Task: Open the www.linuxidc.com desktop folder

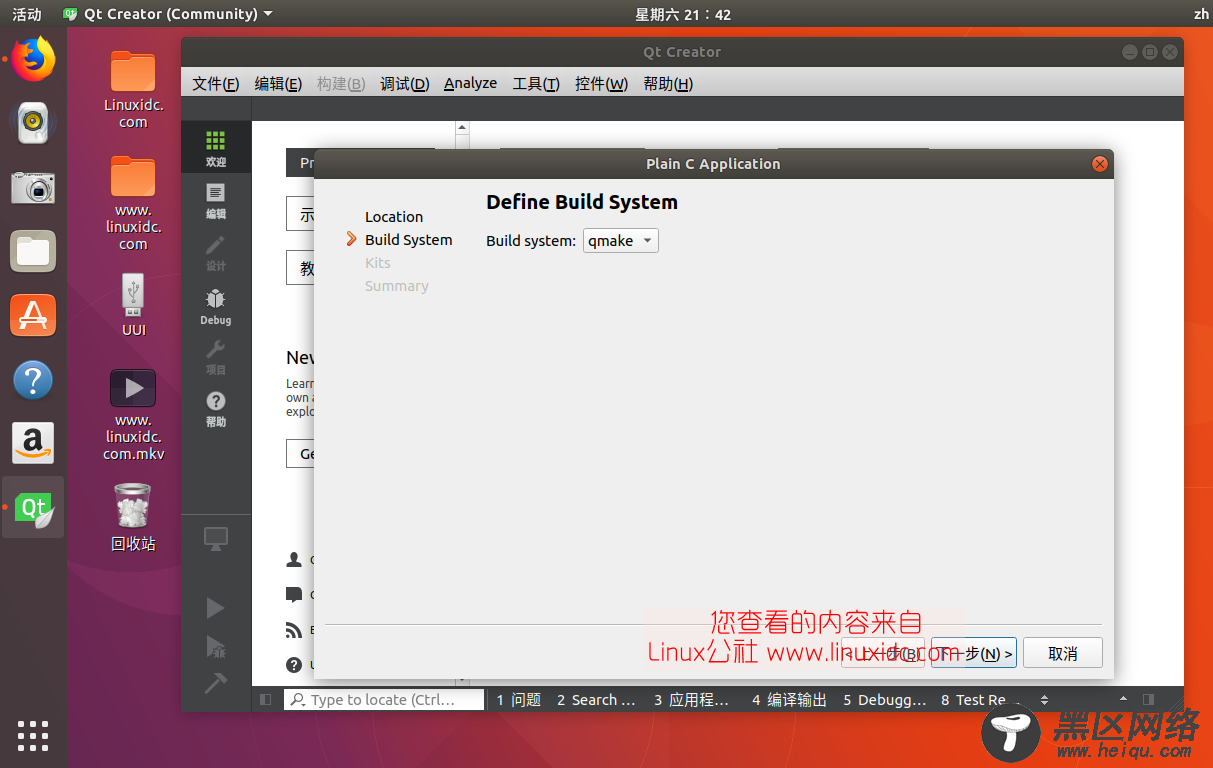Action: pyautogui.click(x=133, y=203)
